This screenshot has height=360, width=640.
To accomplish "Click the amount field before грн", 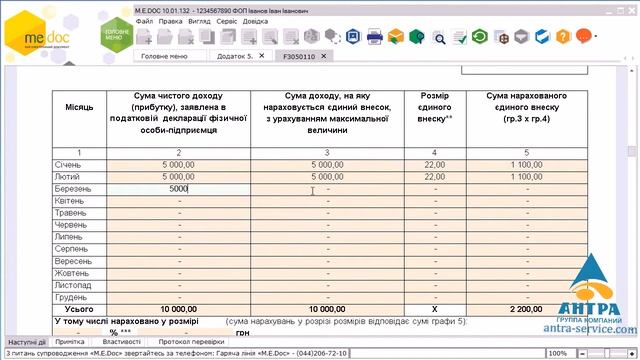I will (x=185, y=333).
